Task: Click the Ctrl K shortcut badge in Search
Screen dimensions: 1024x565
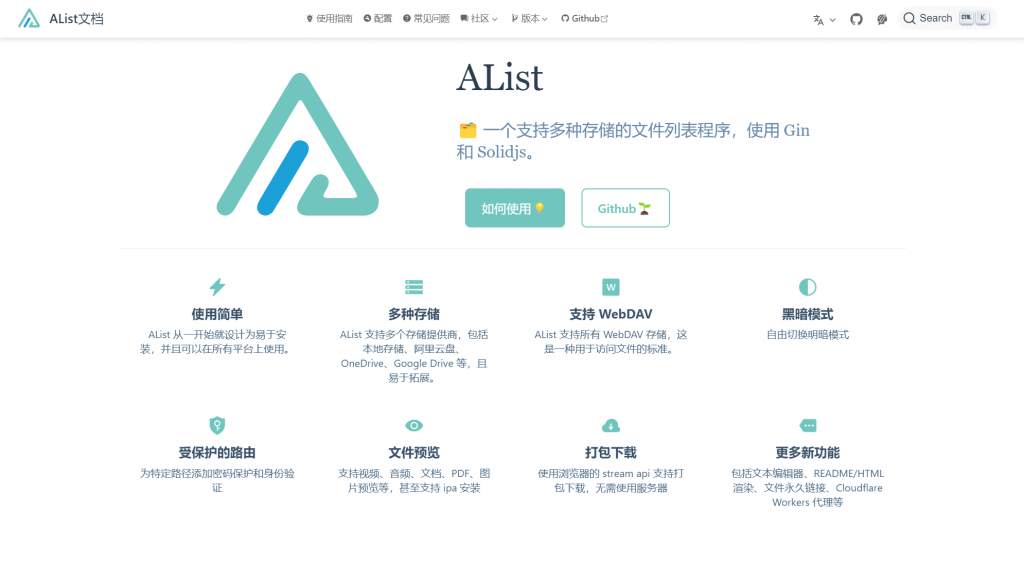Action: (974, 18)
